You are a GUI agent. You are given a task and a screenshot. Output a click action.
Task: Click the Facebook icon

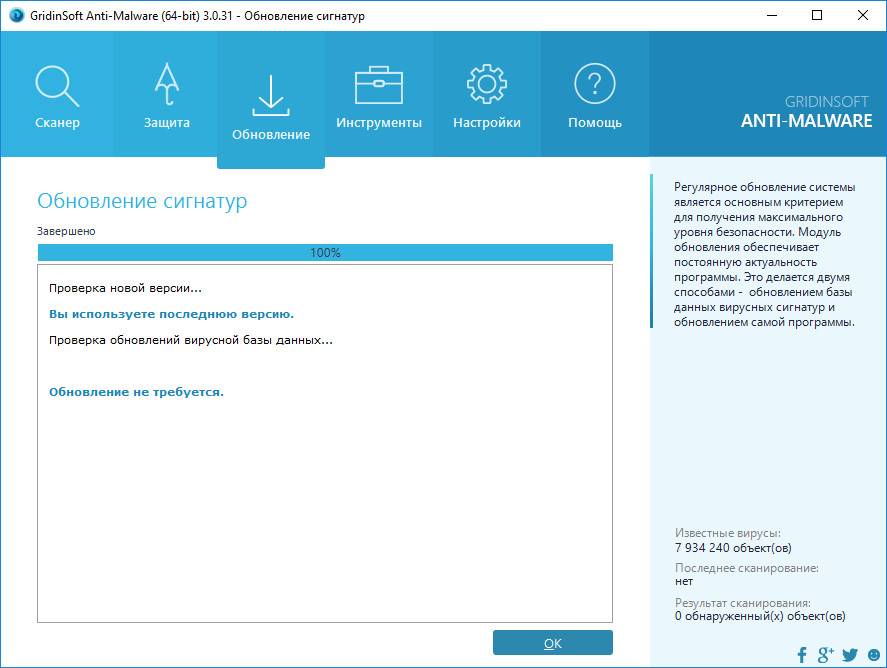click(x=802, y=655)
